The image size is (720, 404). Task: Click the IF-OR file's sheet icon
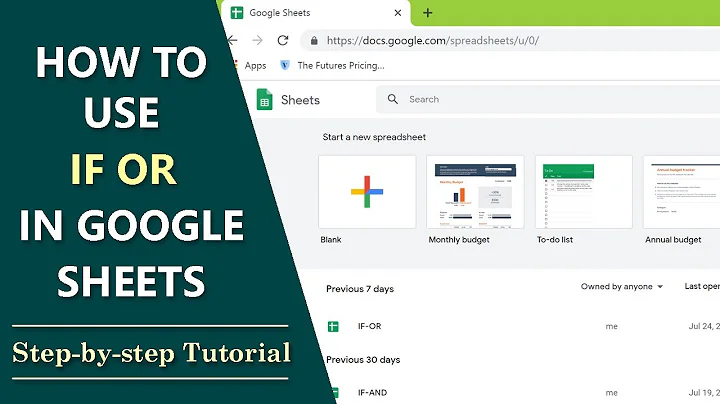(x=333, y=326)
